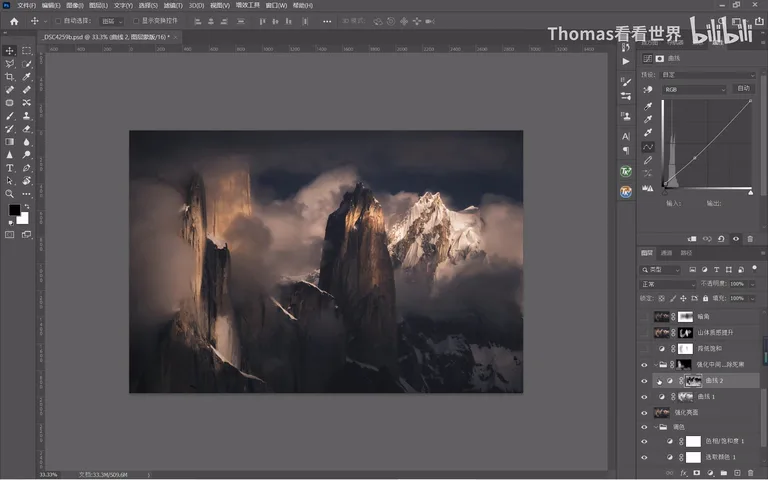This screenshot has height=480, width=768.
Task: Open the orange-blue TK panel icon
Action: pos(625,192)
